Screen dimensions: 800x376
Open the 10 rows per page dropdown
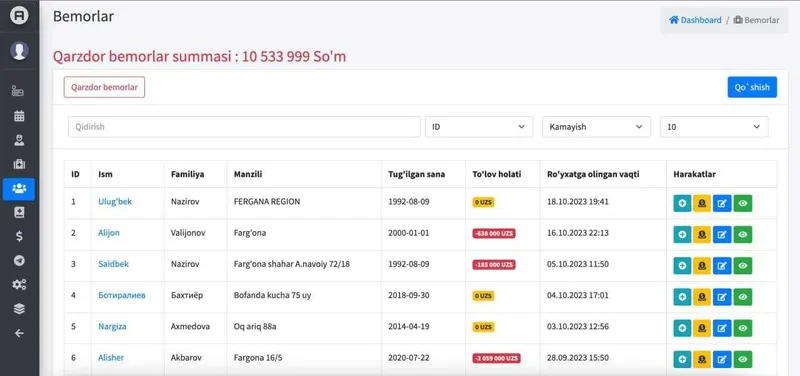[714, 127]
